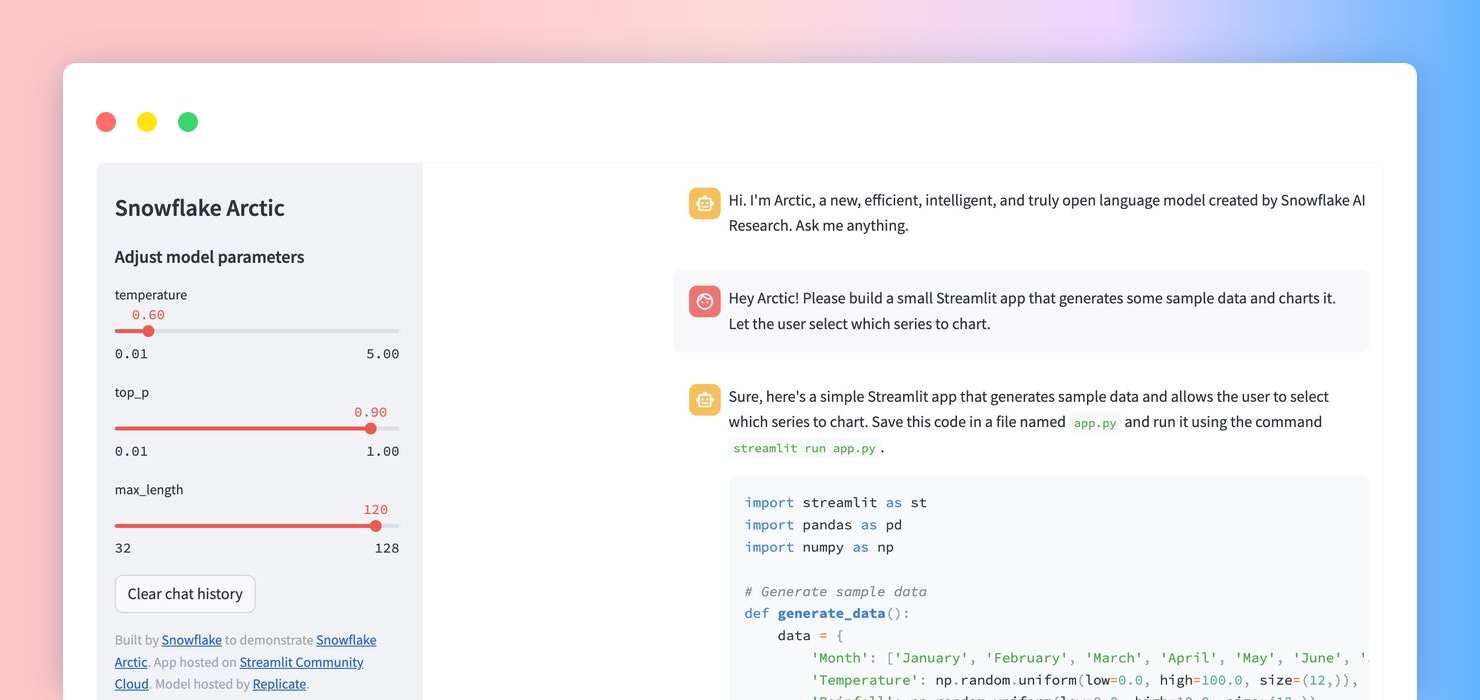Select the 'Hey Arctic!' user message bubble

pyautogui.click(x=1020, y=311)
